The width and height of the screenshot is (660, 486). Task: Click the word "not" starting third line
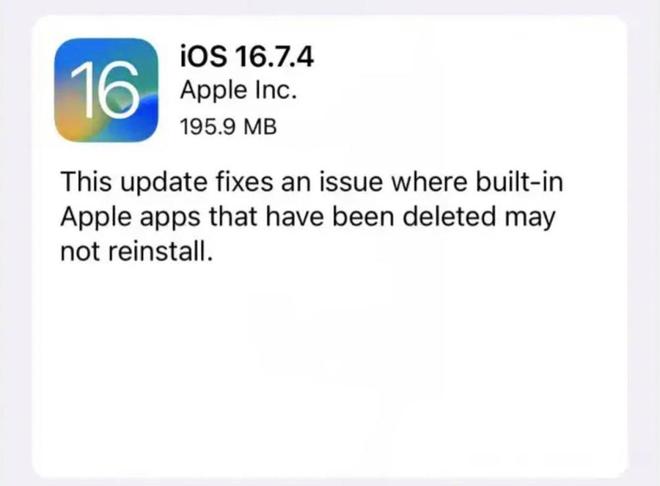80,252
